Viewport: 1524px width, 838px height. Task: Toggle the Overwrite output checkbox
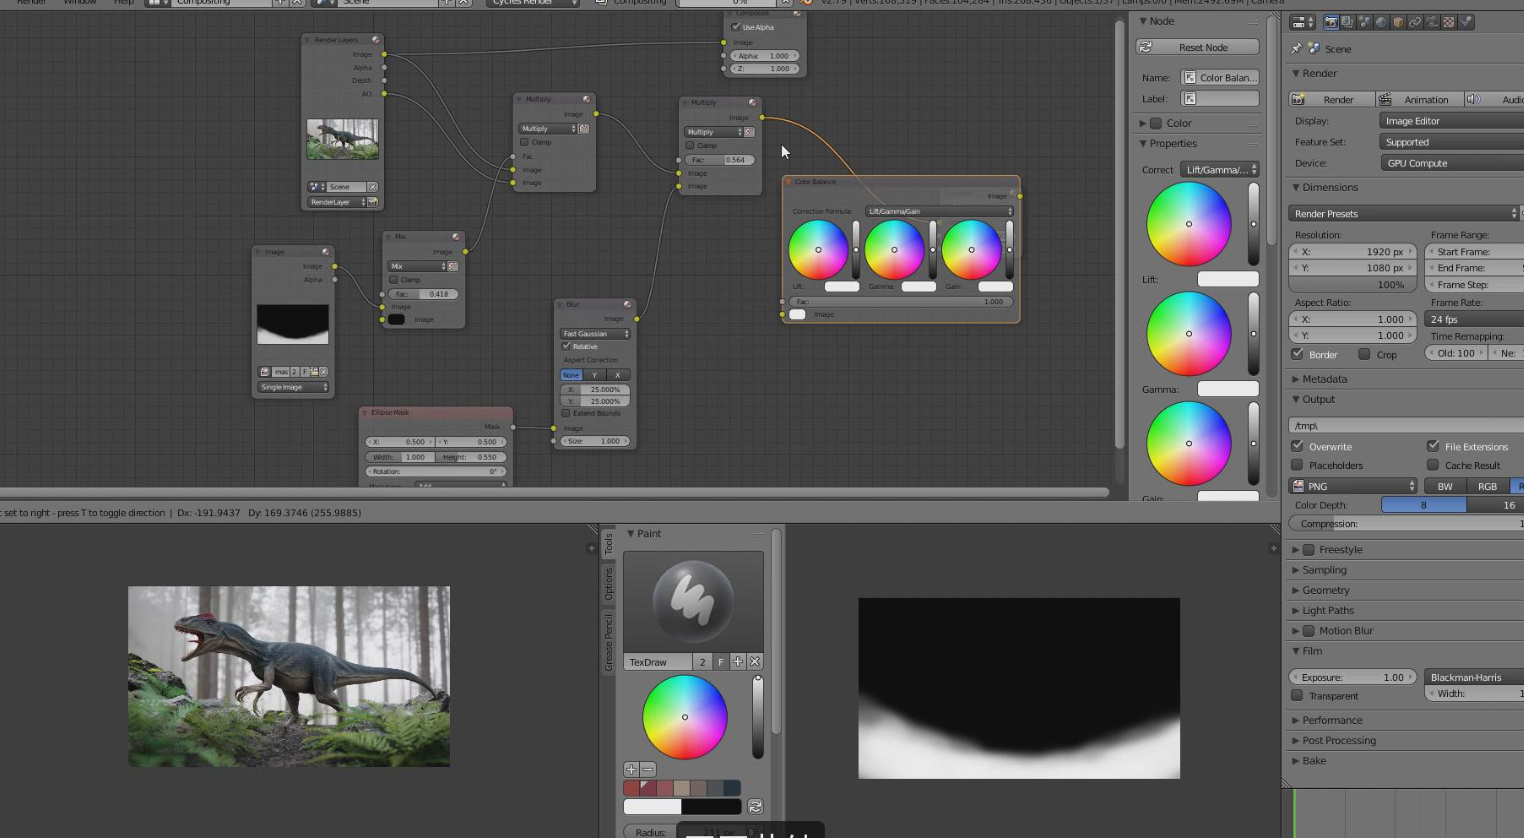[1297, 446]
